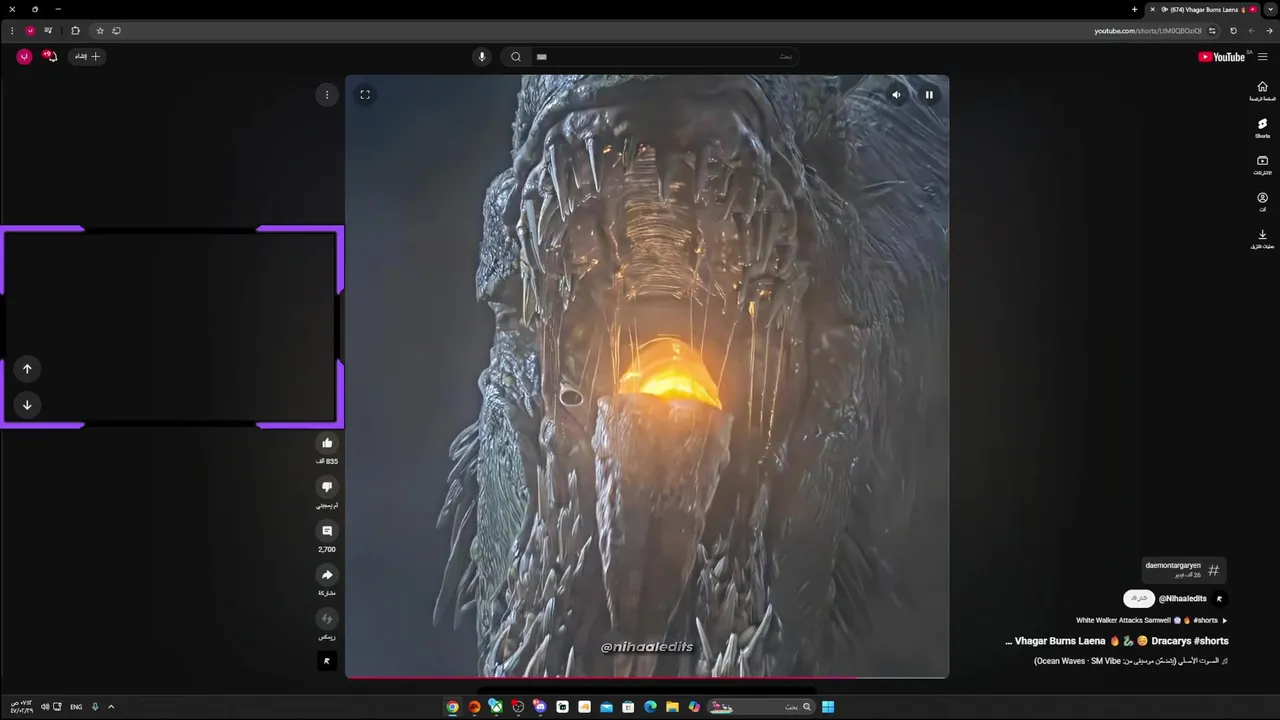Open Shorts in the YouTube sidebar

pos(1262,128)
